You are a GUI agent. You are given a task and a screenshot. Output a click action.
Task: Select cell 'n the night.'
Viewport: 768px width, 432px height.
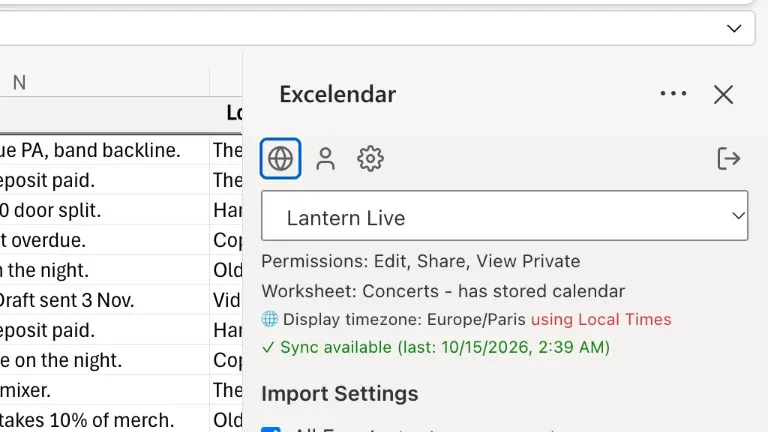(x=105, y=270)
